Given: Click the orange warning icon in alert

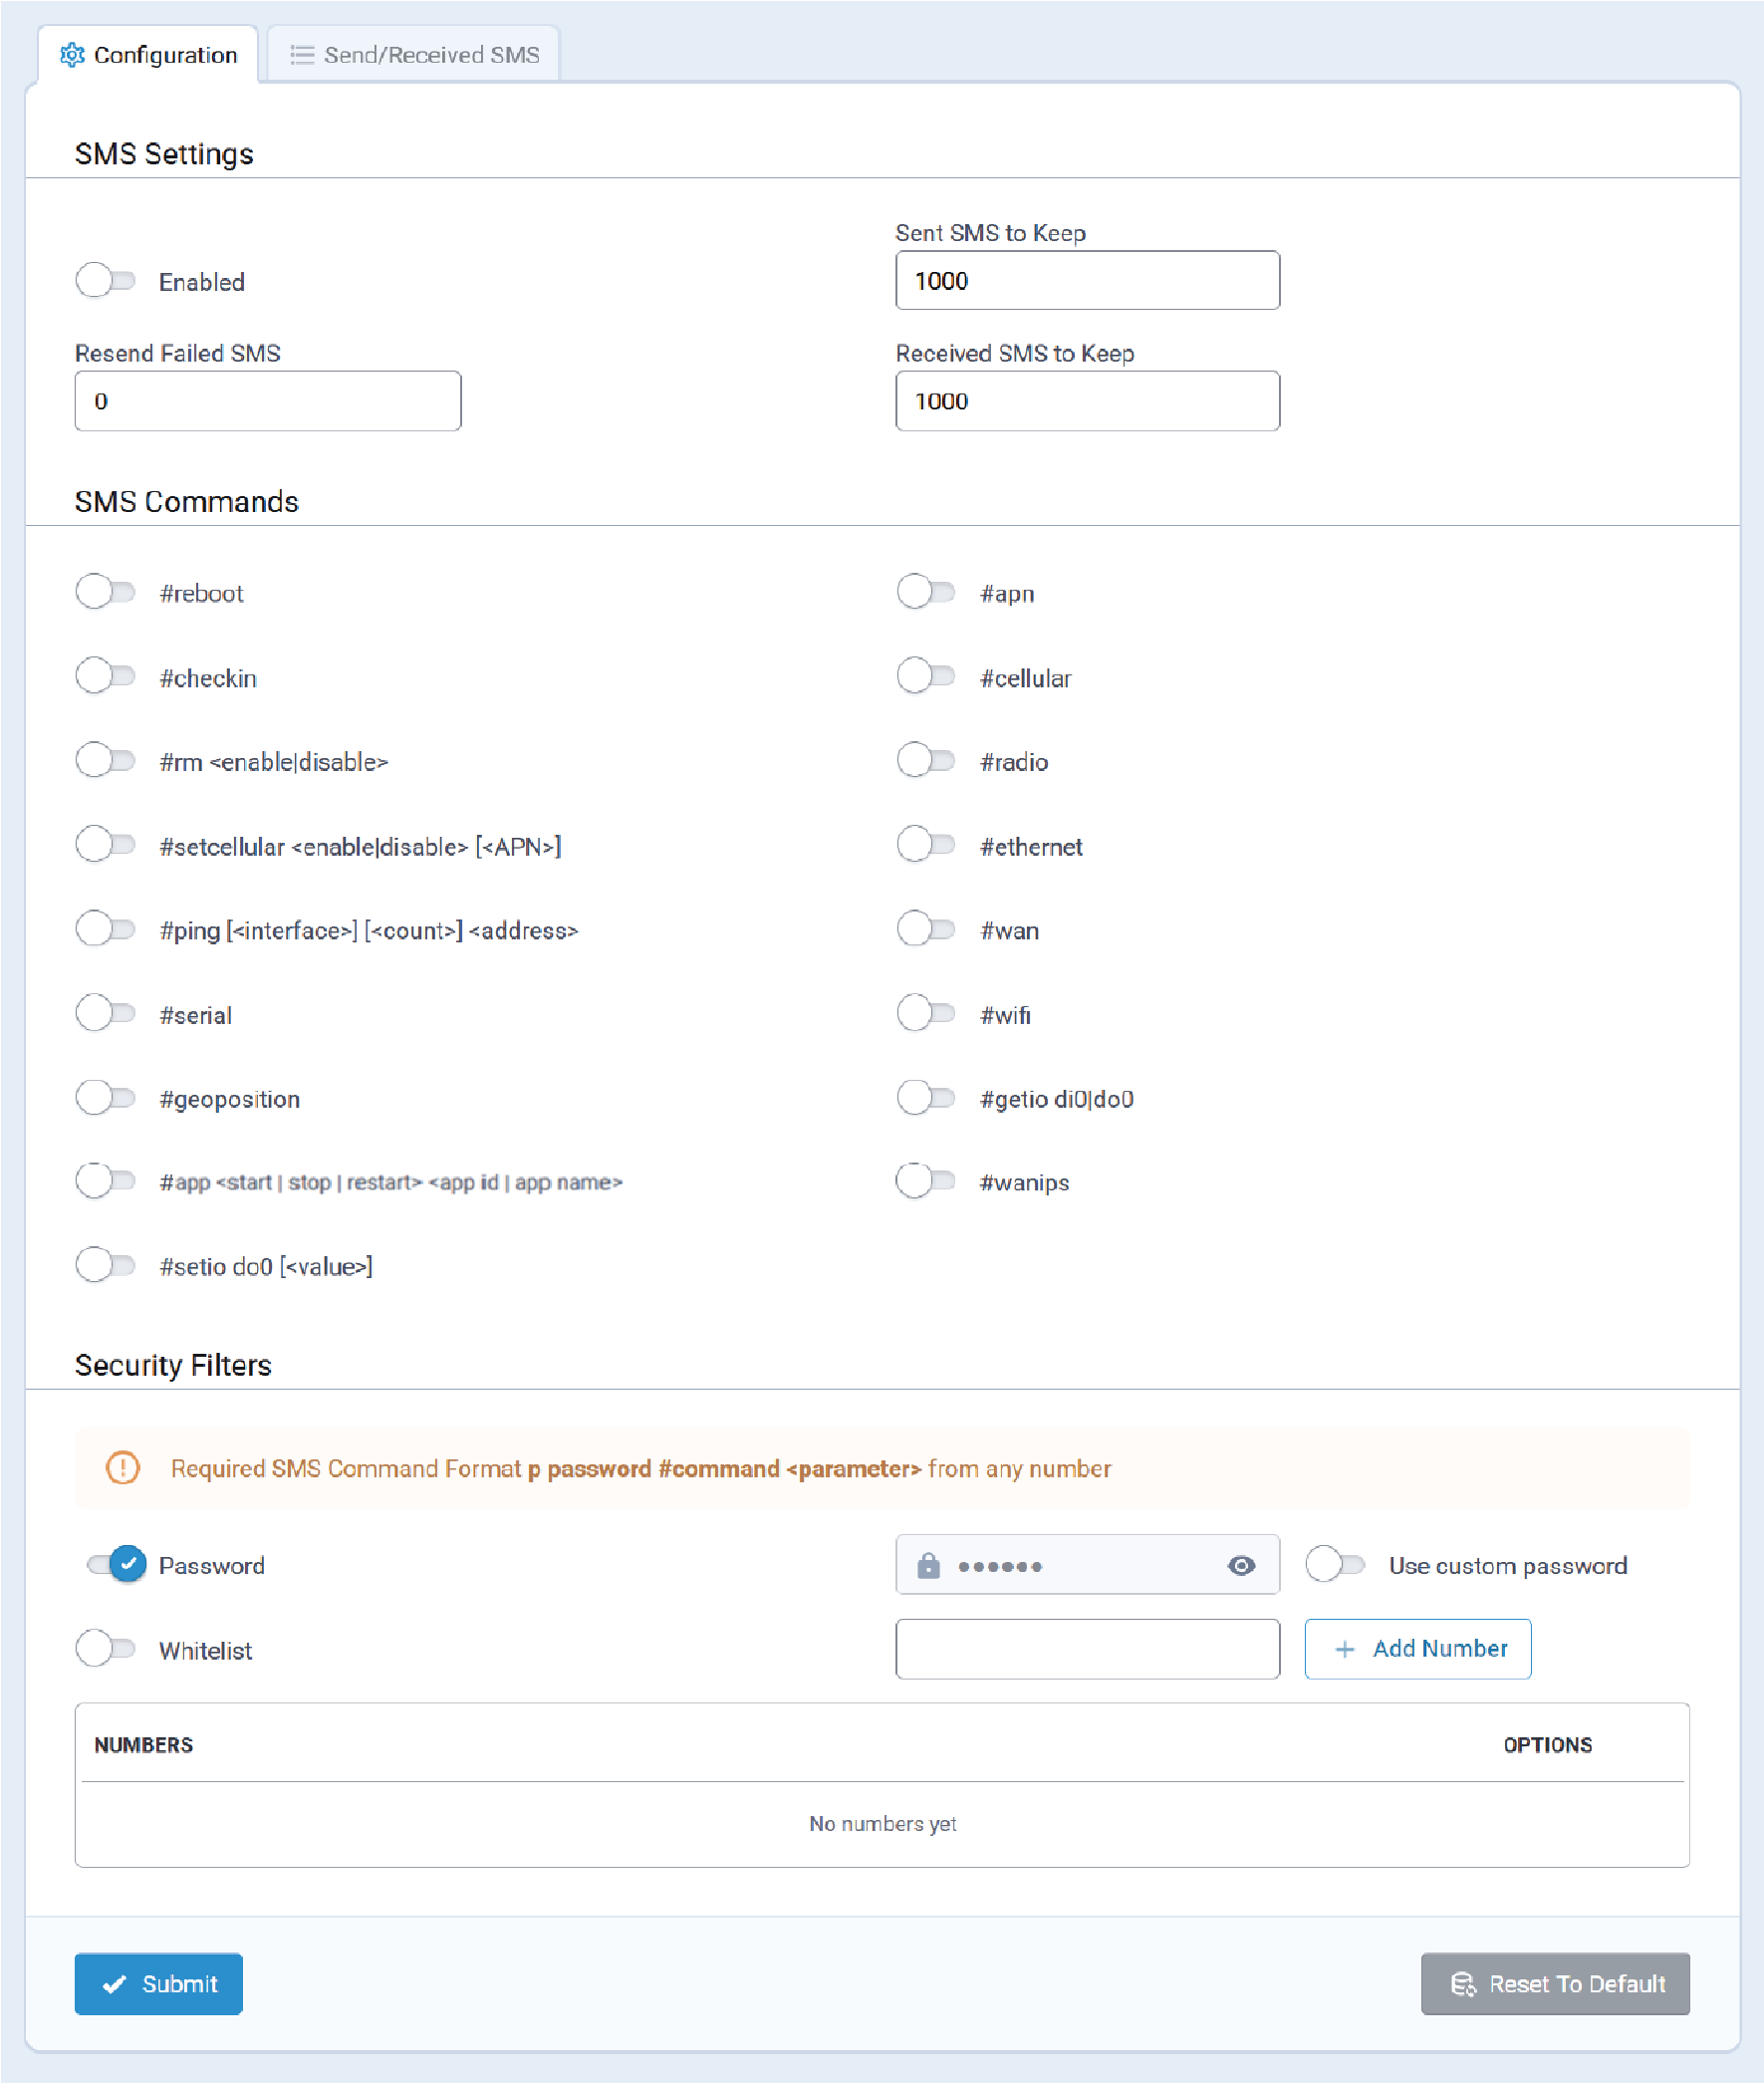Looking at the screenshot, I should [x=123, y=1468].
